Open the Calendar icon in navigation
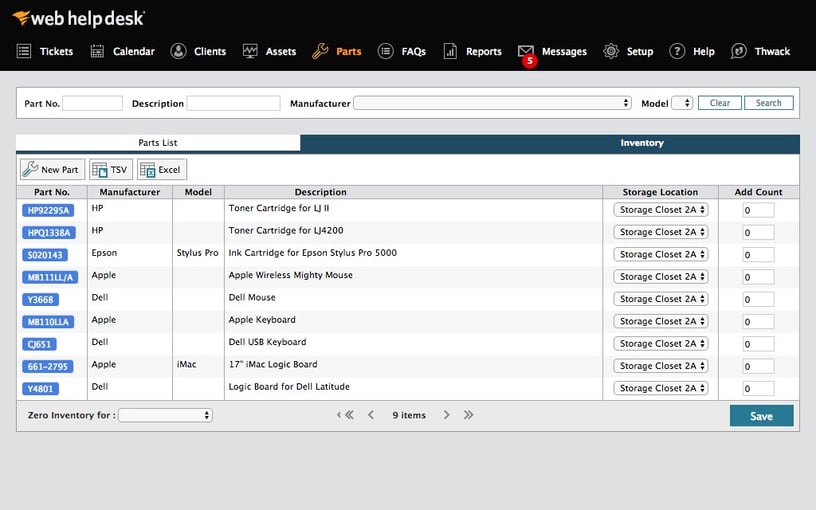The width and height of the screenshot is (816, 510). click(x=97, y=51)
